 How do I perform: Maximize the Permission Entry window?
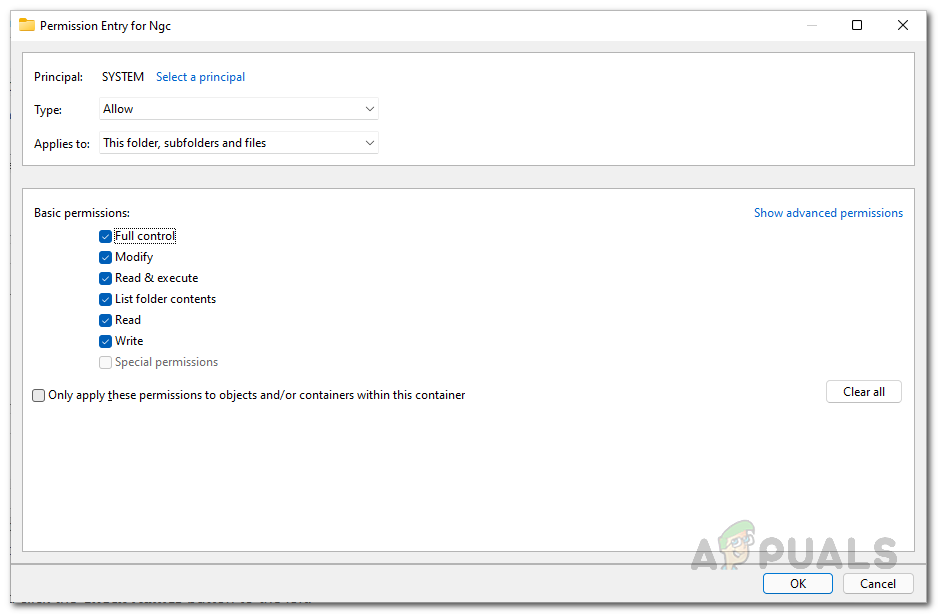[857, 25]
